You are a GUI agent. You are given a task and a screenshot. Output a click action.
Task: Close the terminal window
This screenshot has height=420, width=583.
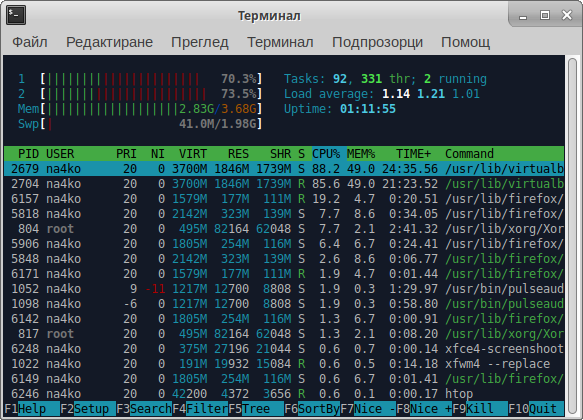(x=567, y=15)
